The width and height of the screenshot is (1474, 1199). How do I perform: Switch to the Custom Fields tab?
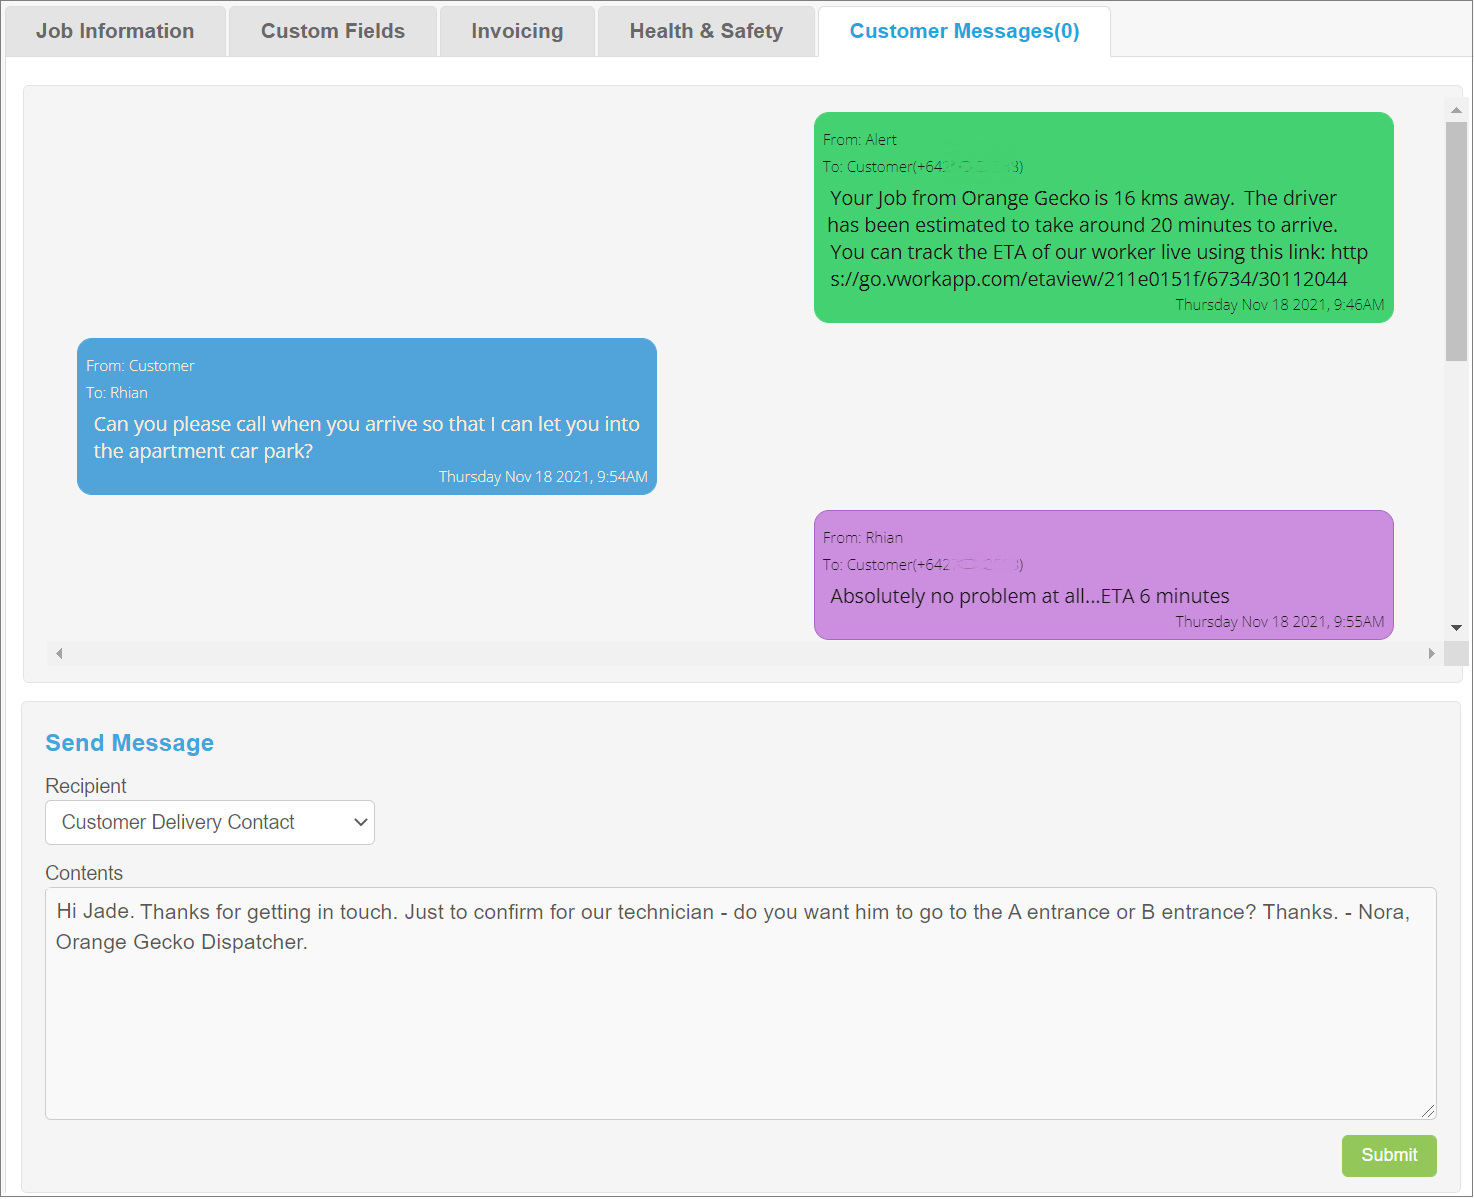[333, 31]
